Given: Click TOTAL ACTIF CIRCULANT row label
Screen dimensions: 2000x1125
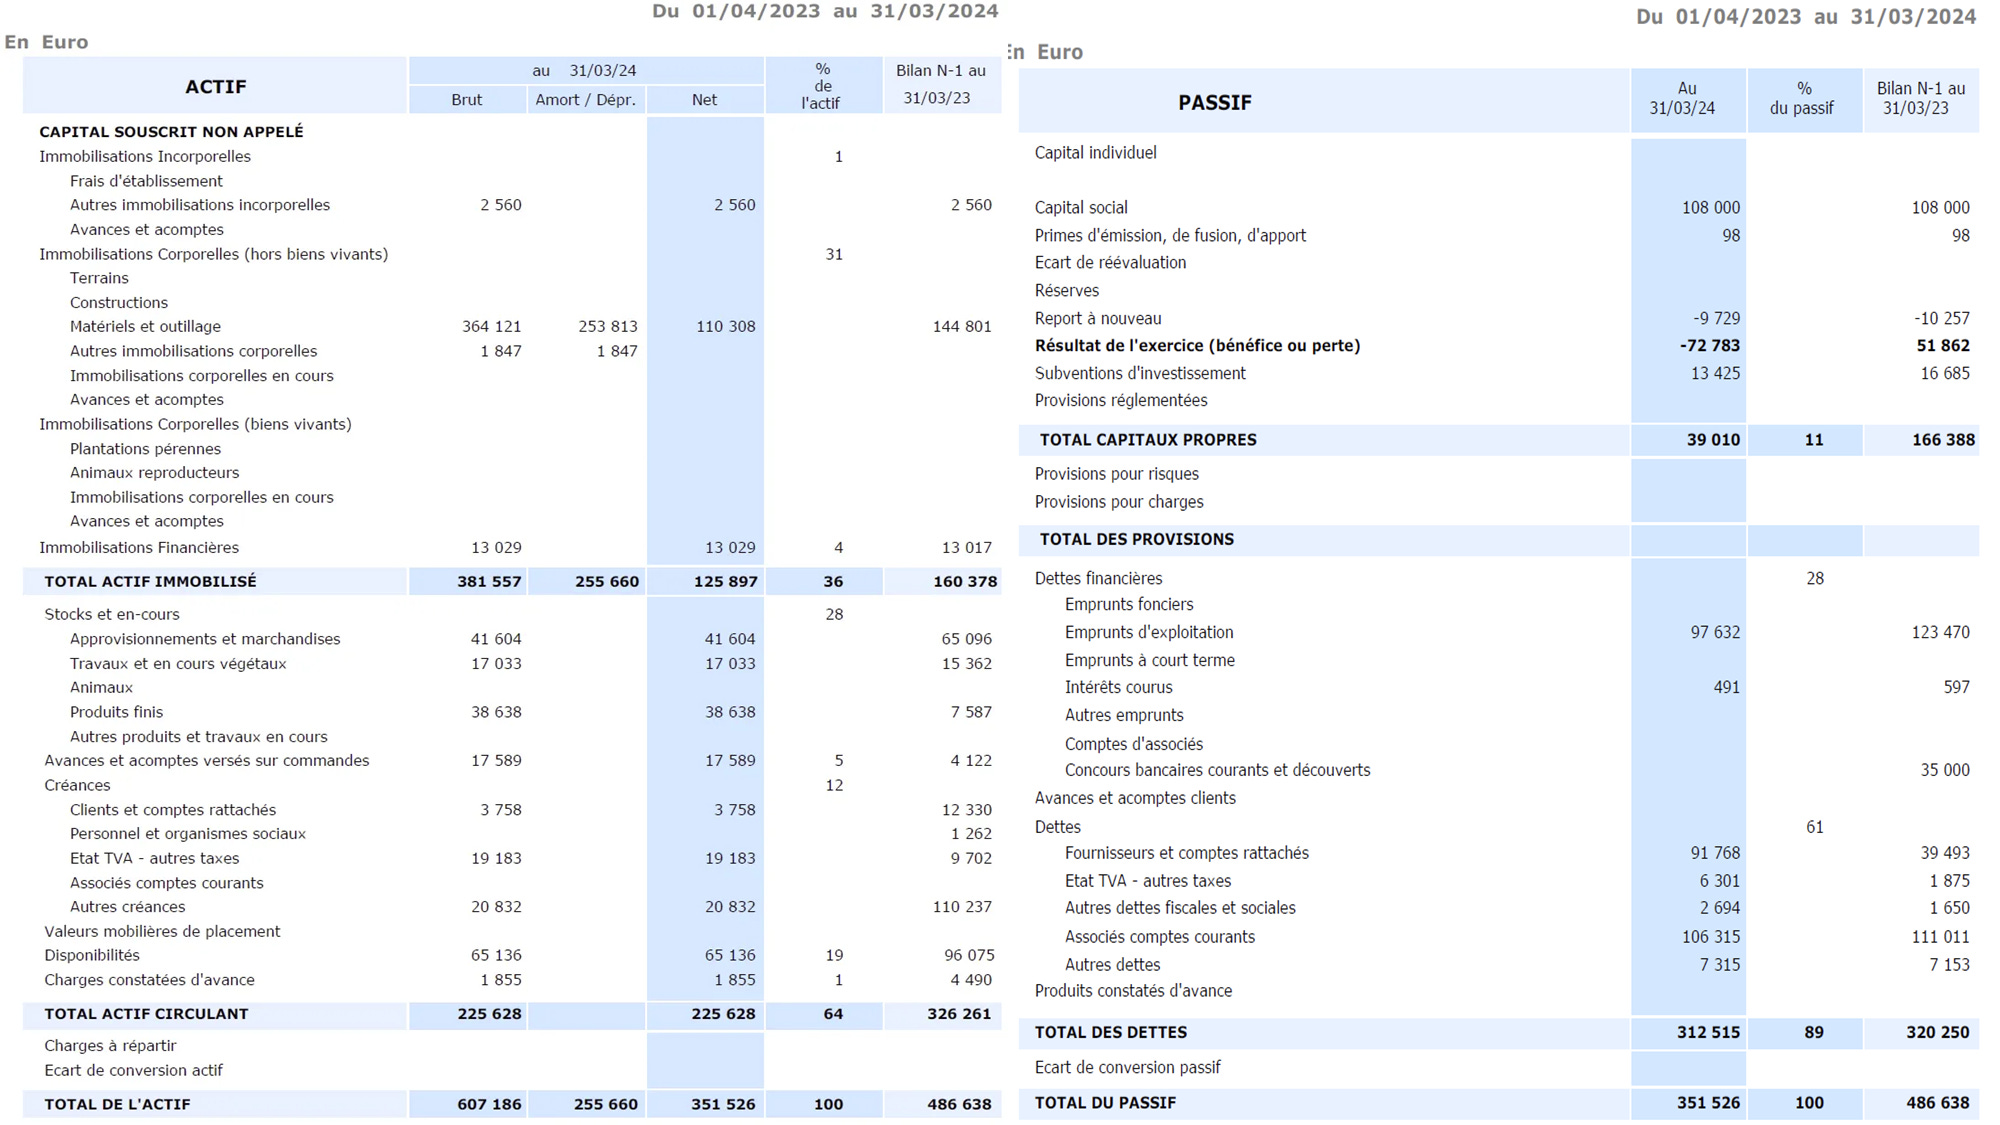Looking at the screenshot, I should click(x=146, y=1014).
